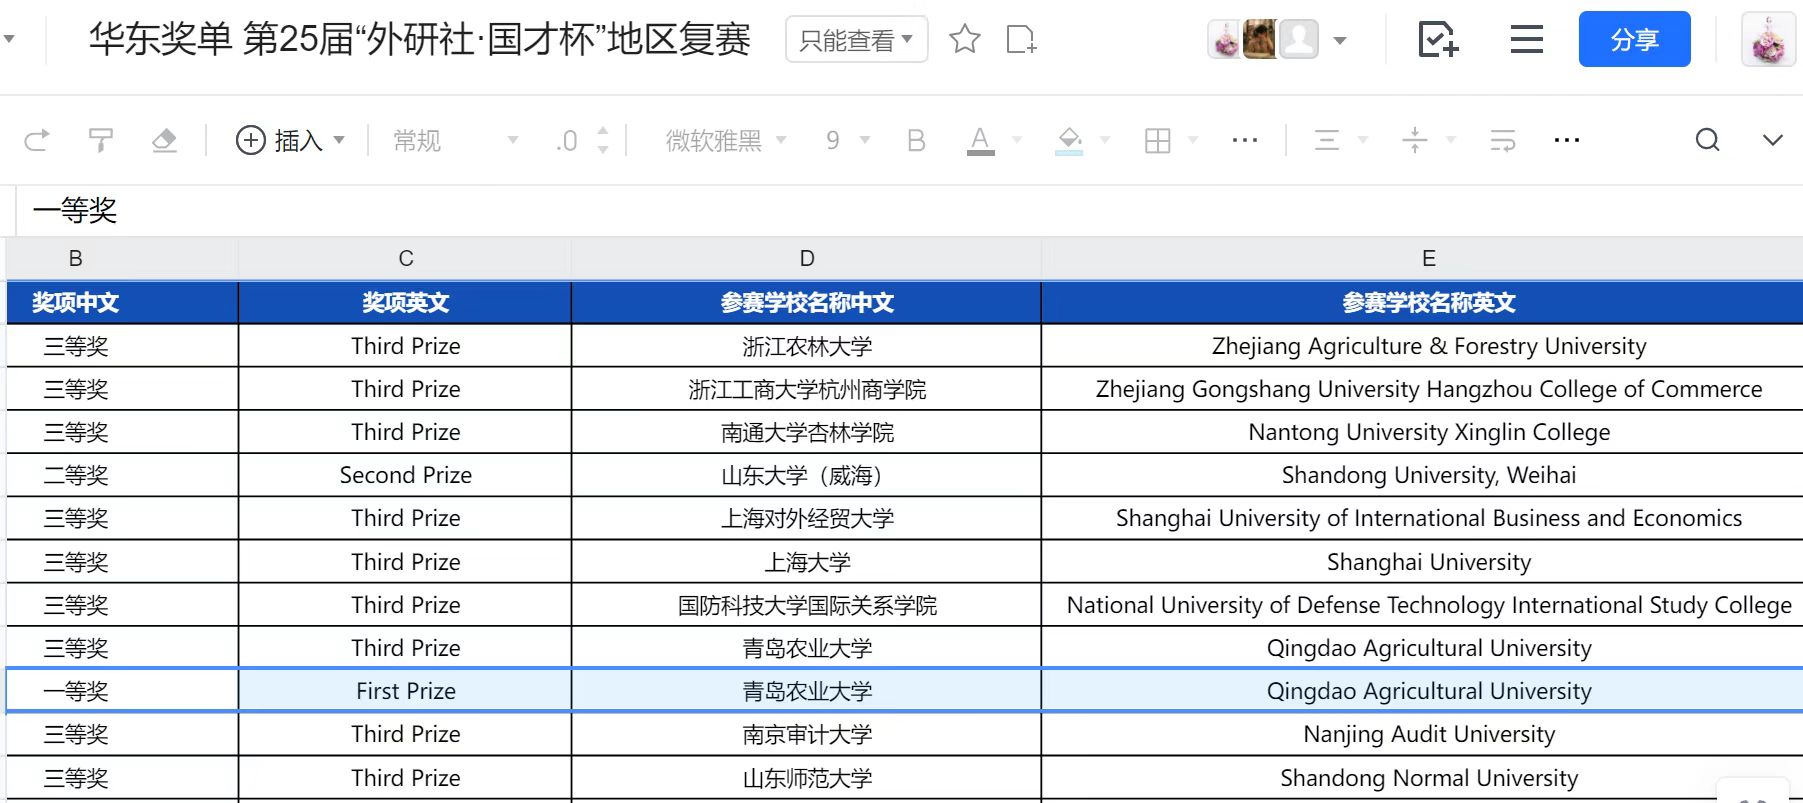The image size is (1803, 803).
Task: Click the cell borders icon
Action: [x=1157, y=141]
